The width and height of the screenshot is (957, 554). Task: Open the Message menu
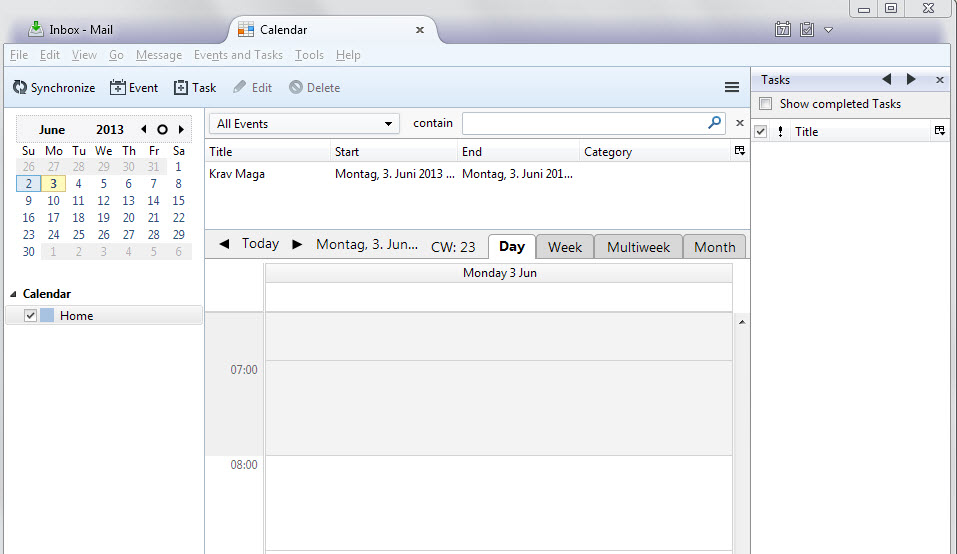point(159,55)
